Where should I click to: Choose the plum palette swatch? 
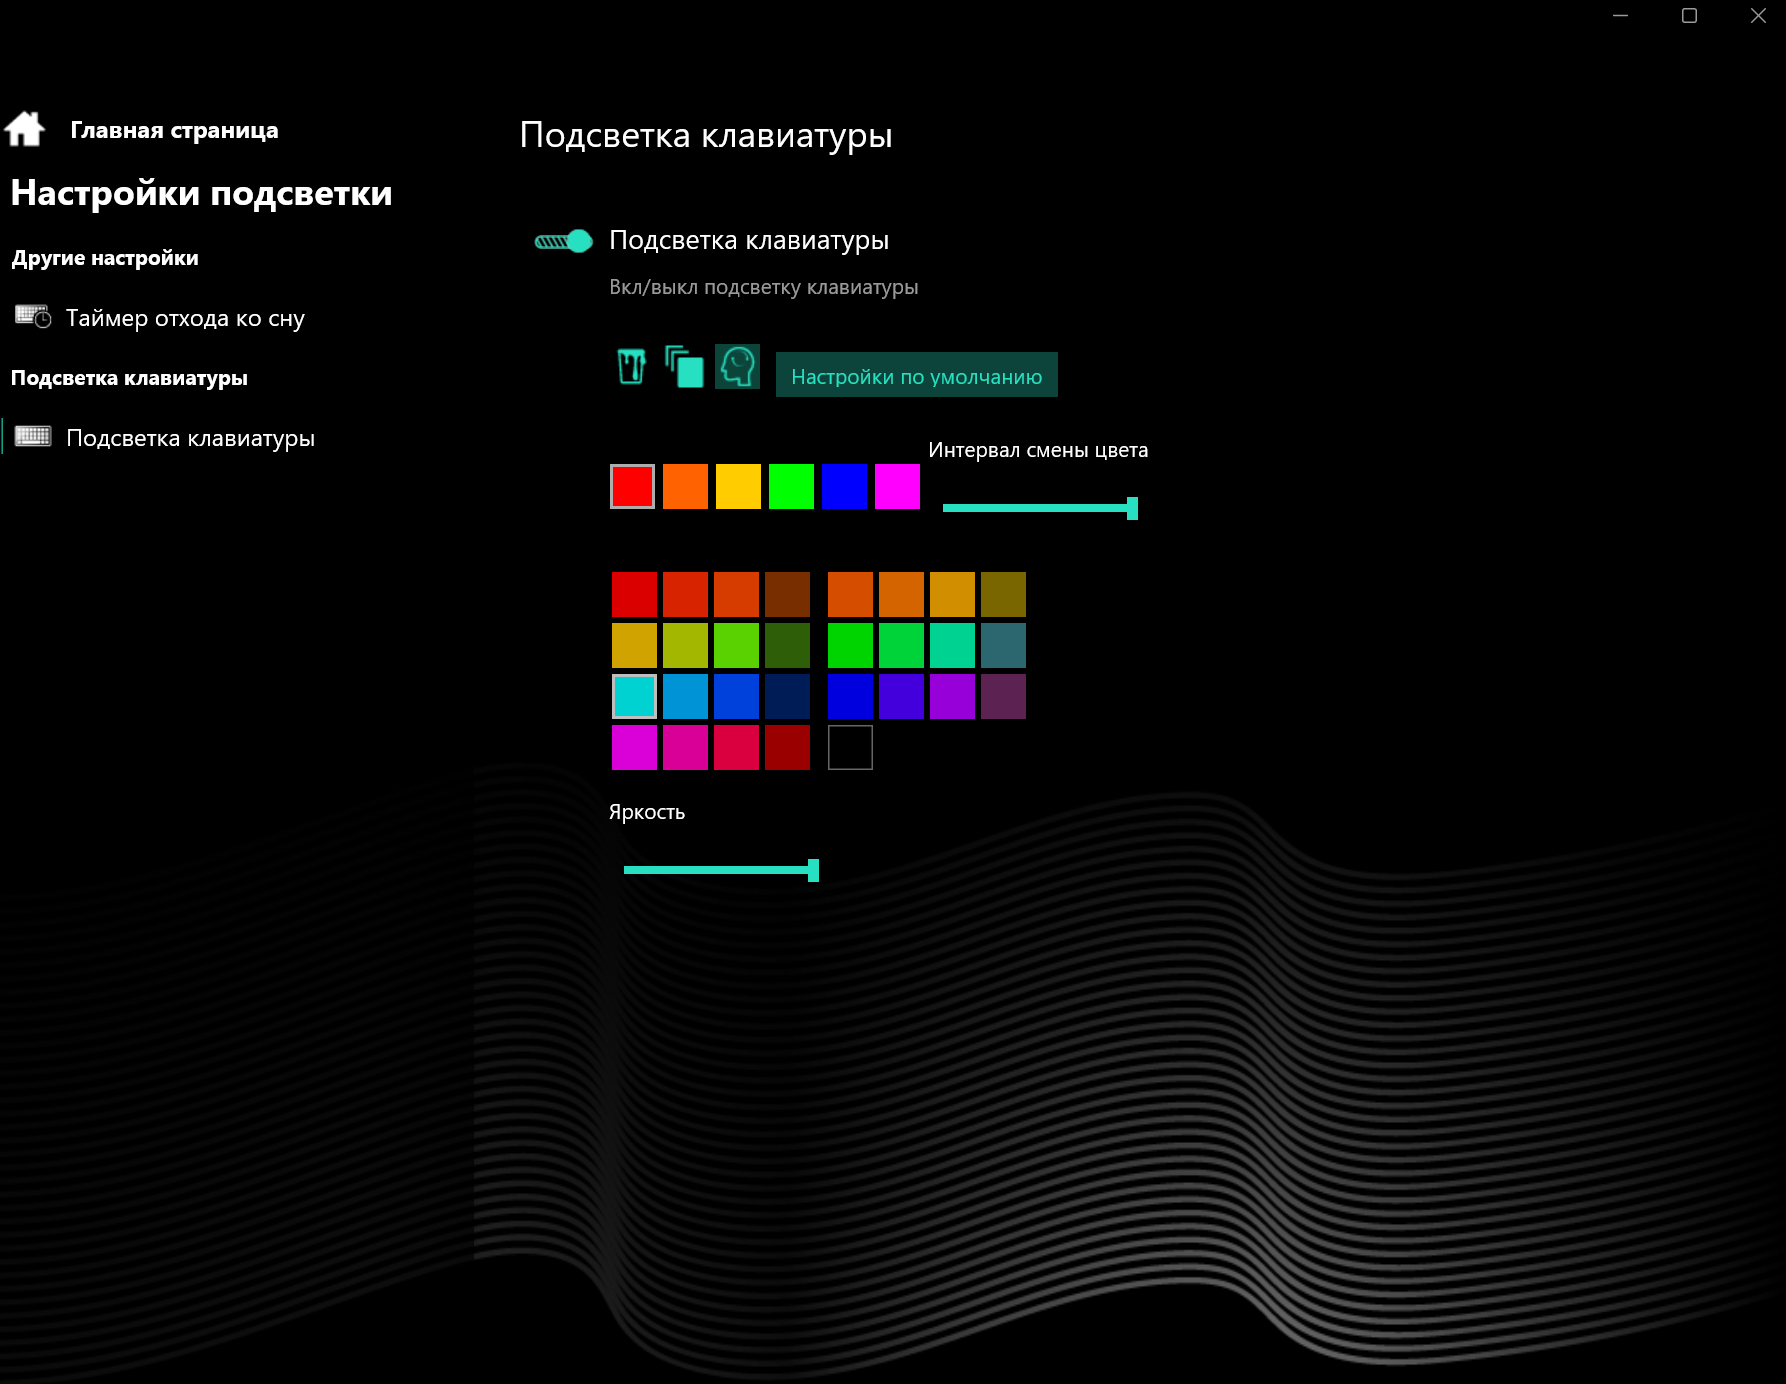pyautogui.click(x=1004, y=696)
